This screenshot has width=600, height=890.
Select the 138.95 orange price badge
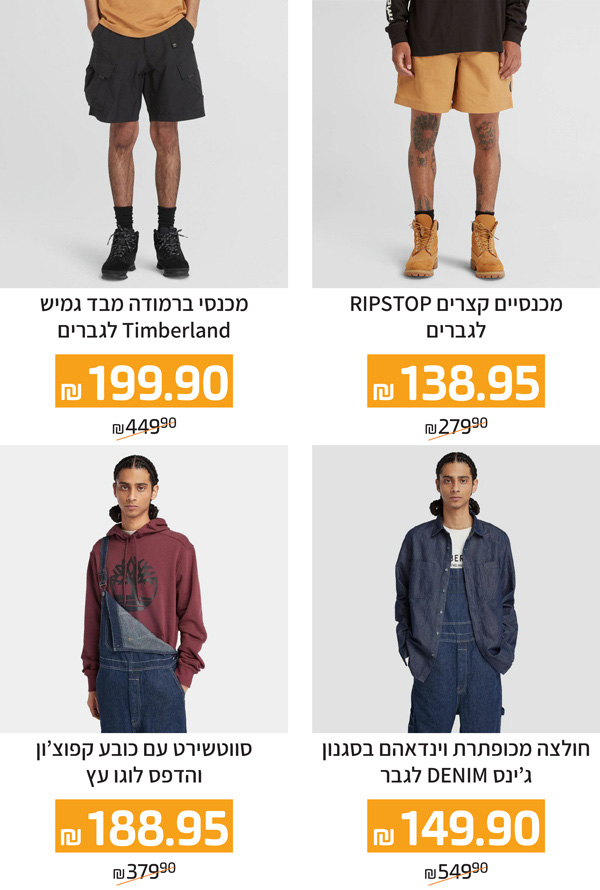click(456, 381)
